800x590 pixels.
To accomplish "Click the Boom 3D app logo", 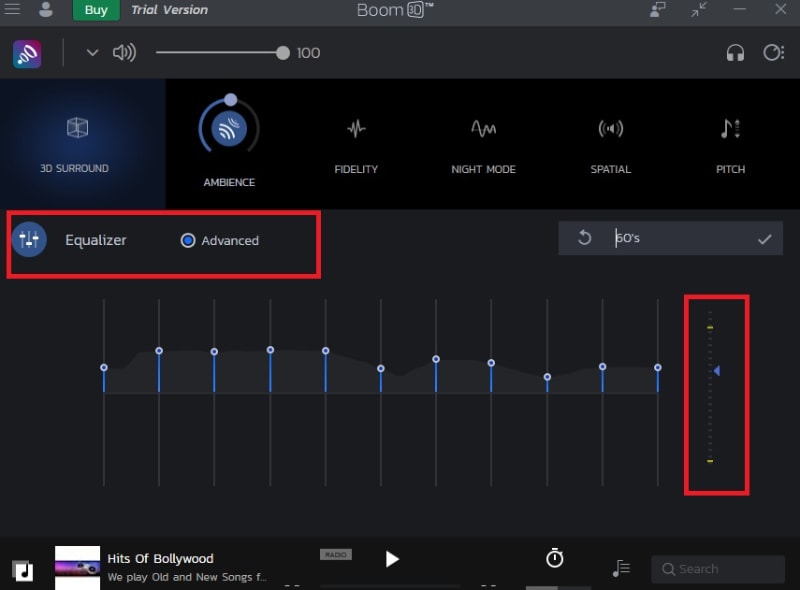I will pyautogui.click(x=27, y=54).
